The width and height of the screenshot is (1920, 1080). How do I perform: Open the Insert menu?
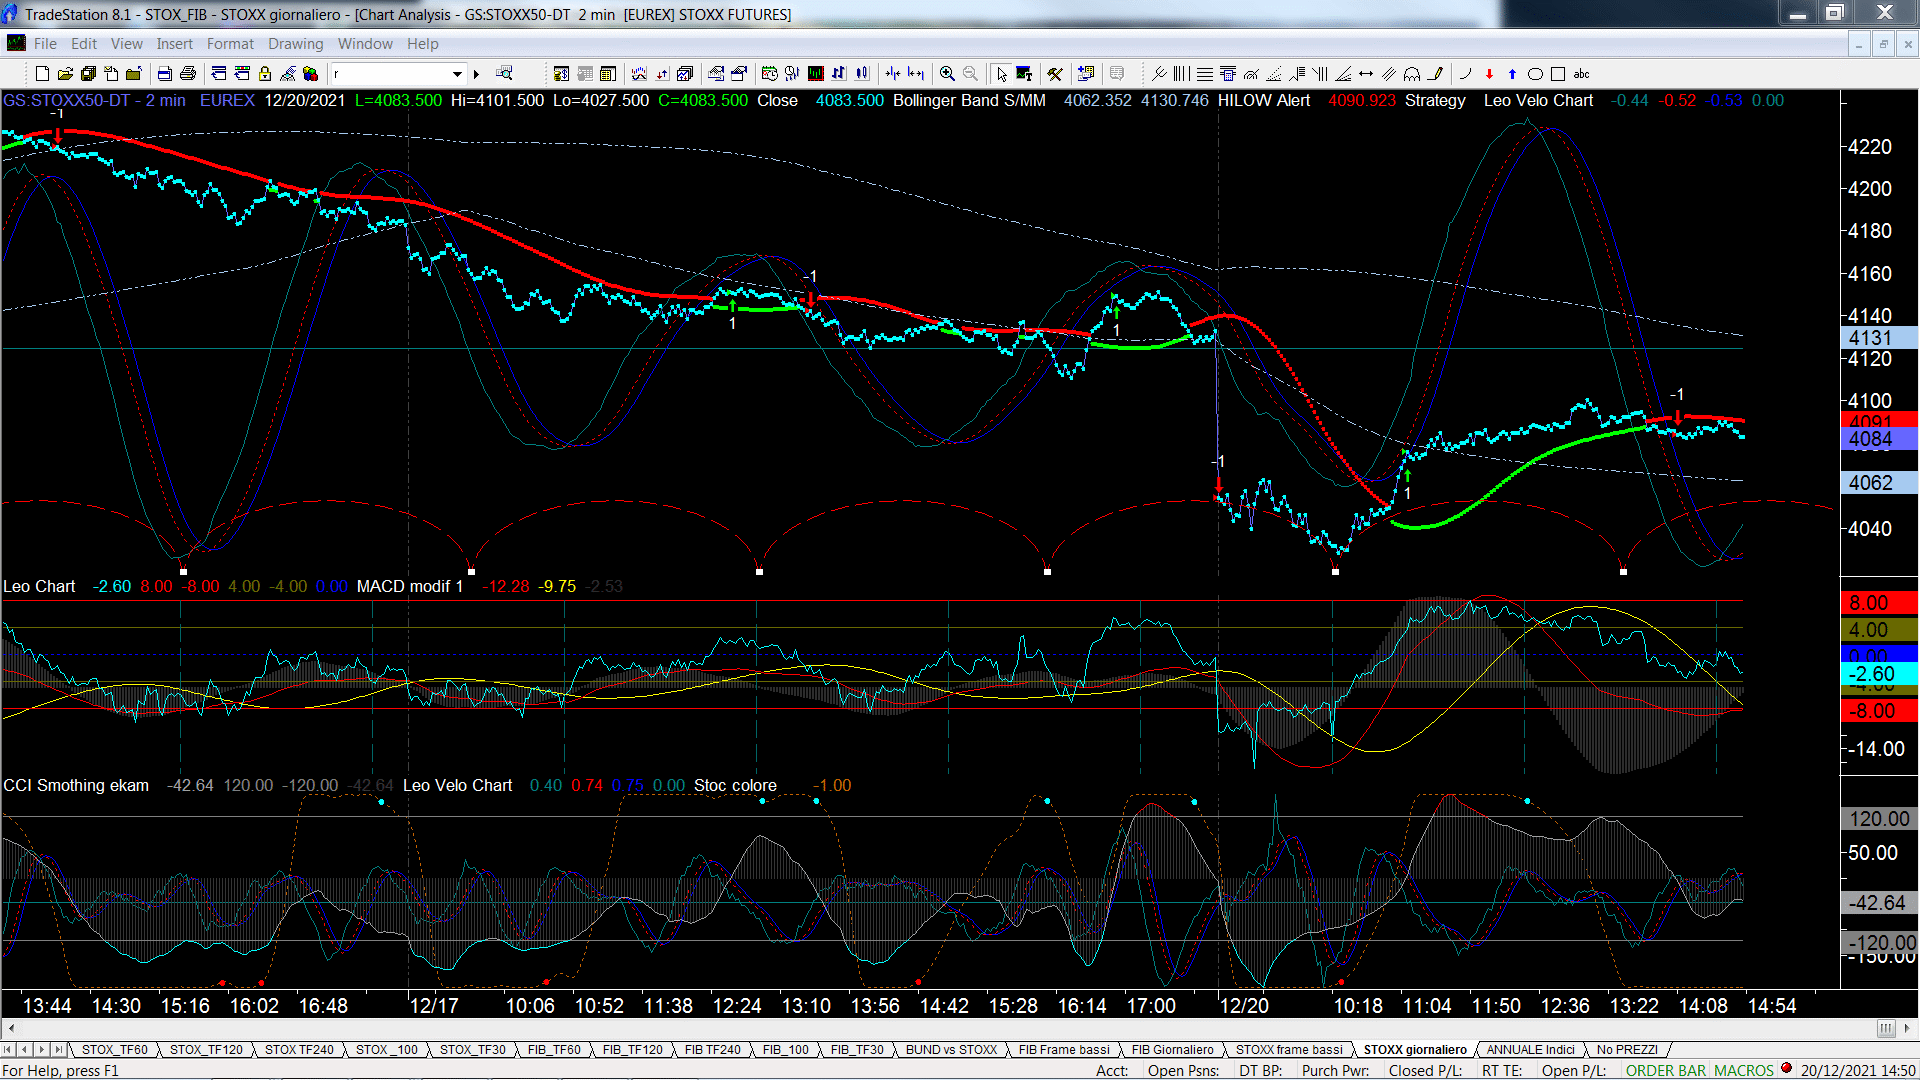(174, 44)
